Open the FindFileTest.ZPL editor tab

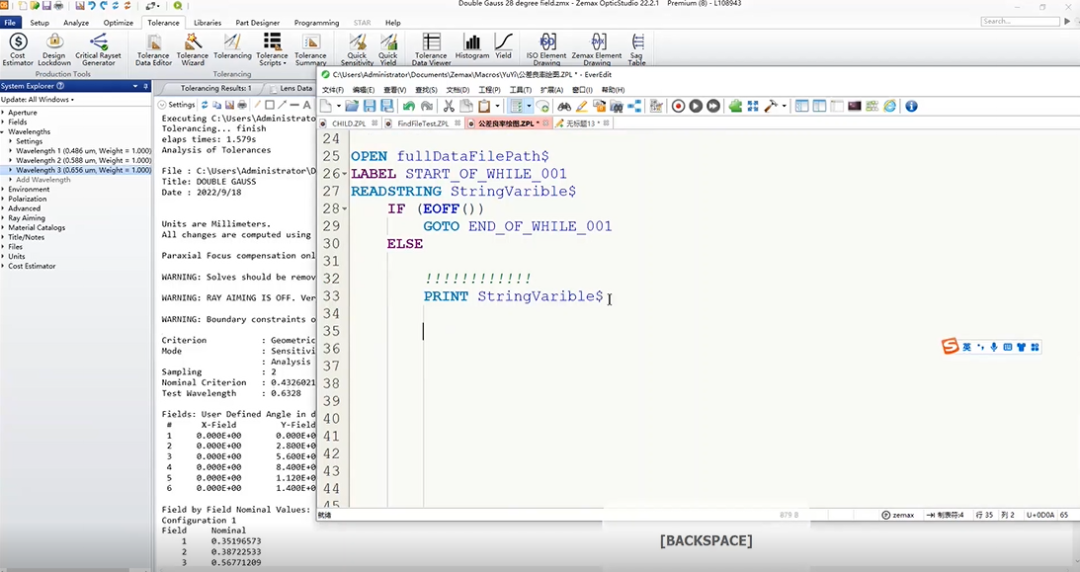pos(422,123)
